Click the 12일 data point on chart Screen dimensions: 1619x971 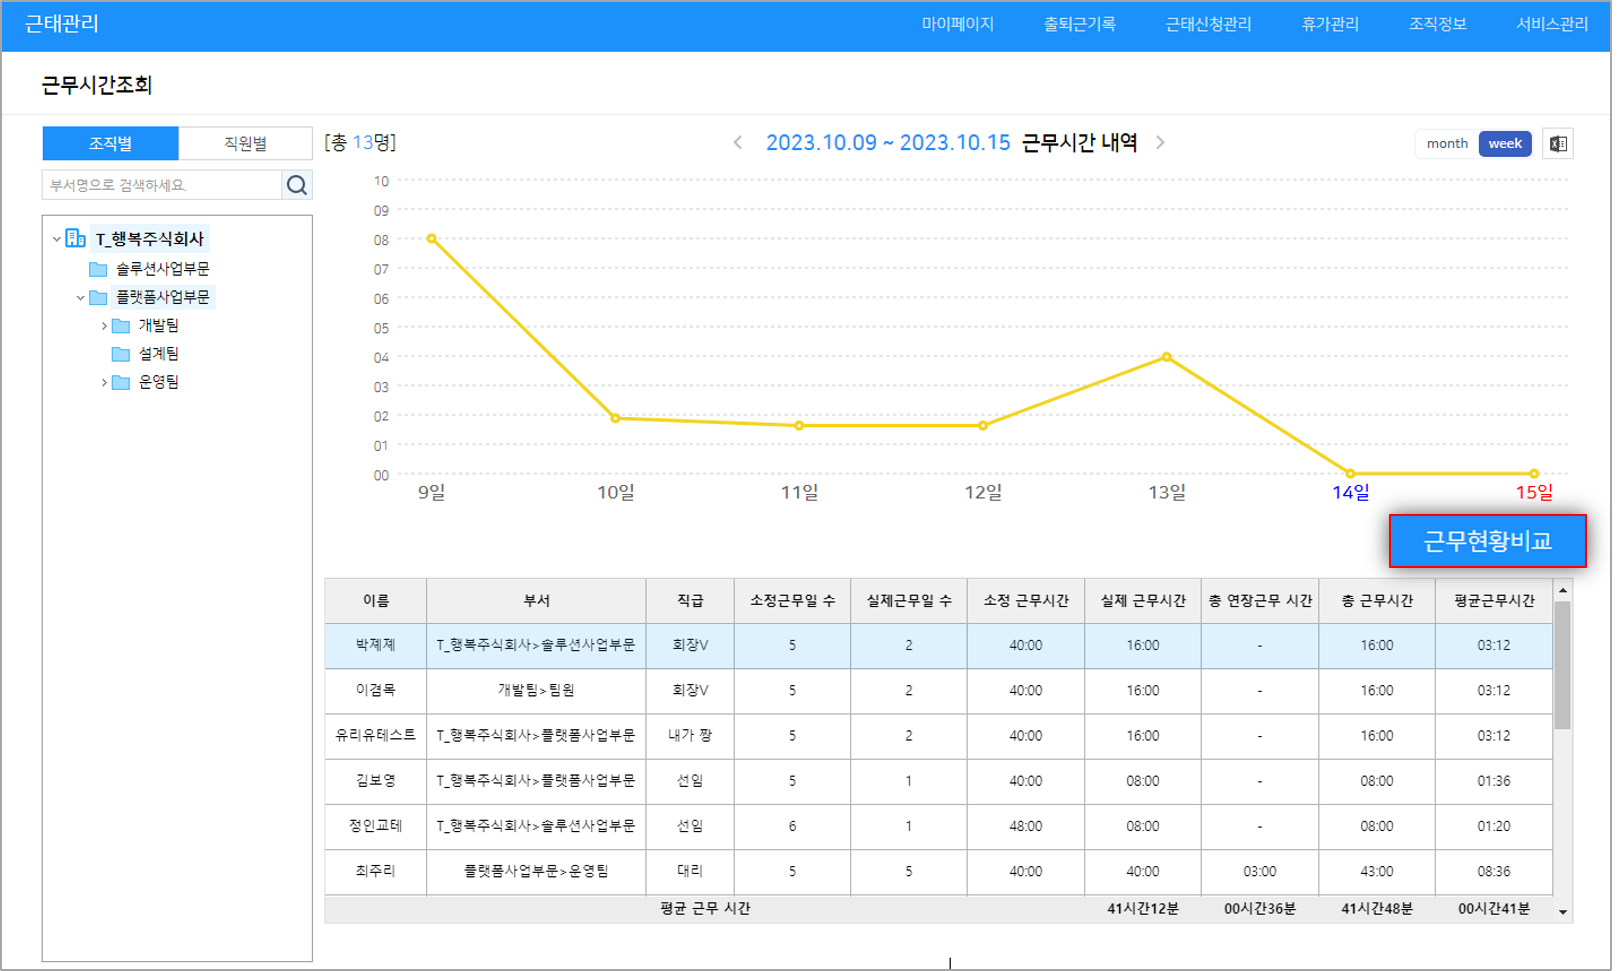click(983, 426)
